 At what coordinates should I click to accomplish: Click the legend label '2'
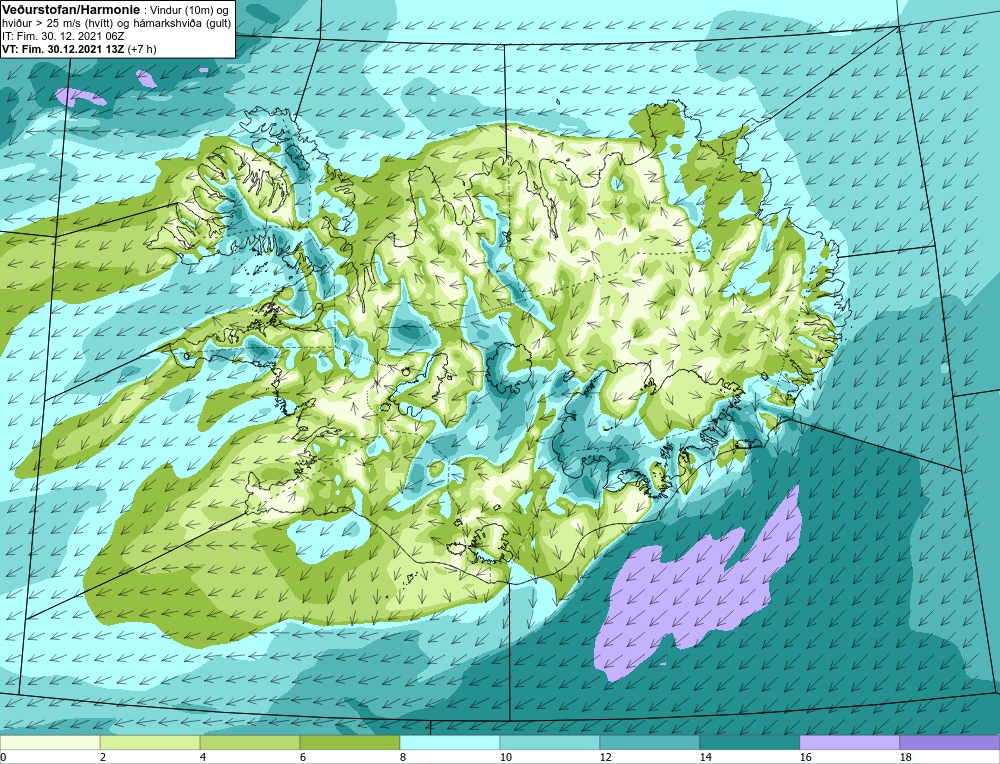103,757
